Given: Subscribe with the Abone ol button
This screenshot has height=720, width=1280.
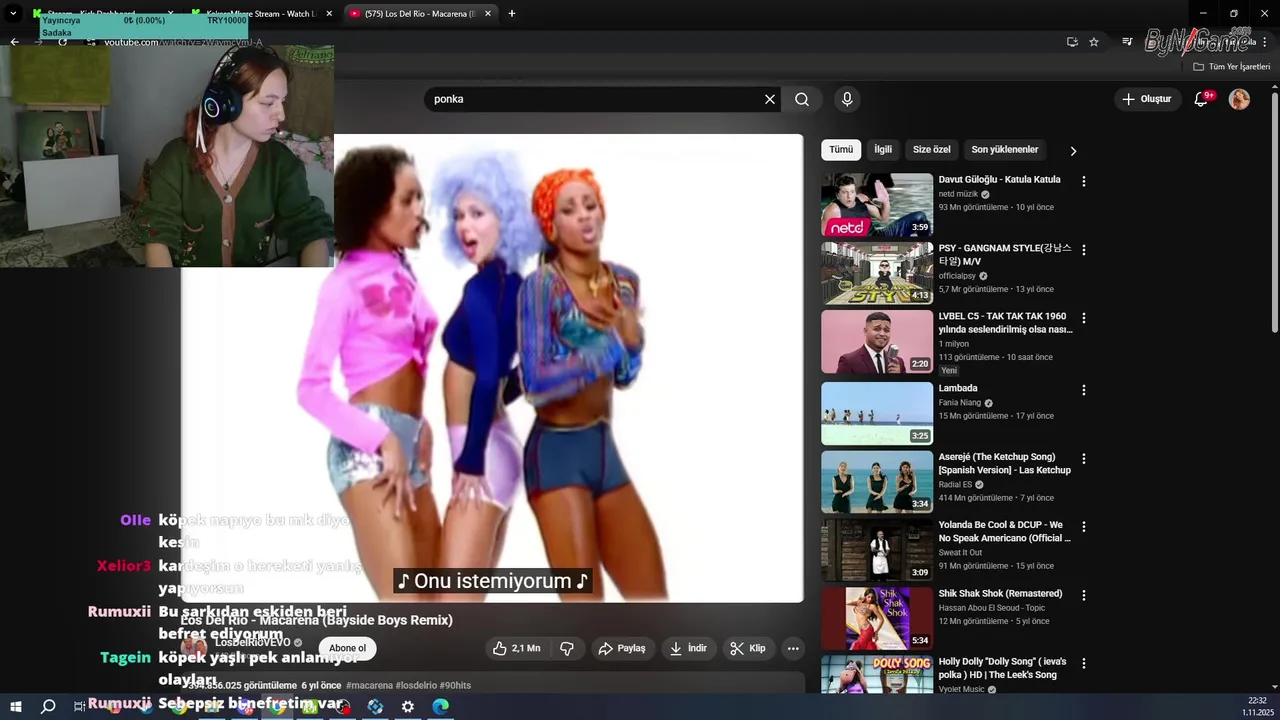Looking at the screenshot, I should tap(347, 648).
